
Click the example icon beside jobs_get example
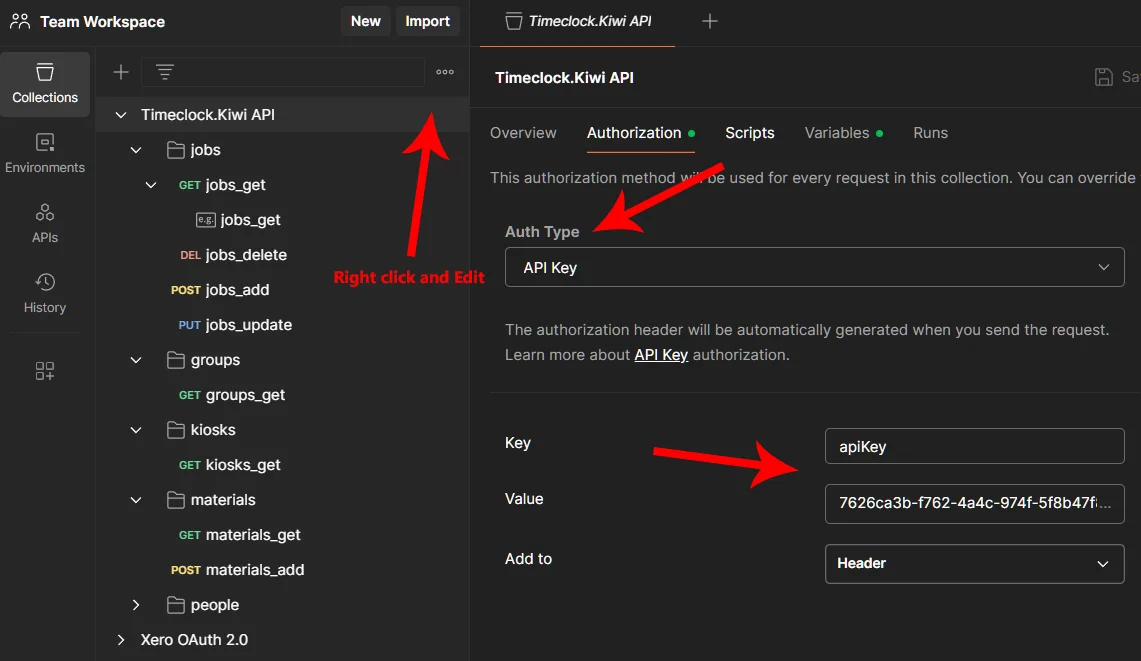206,220
